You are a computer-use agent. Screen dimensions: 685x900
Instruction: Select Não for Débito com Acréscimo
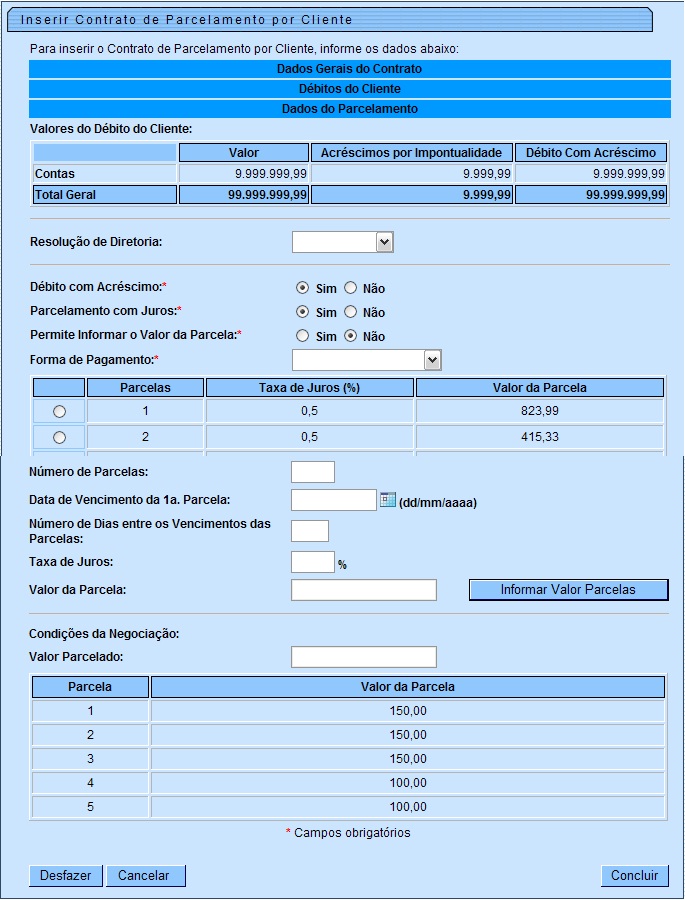coord(350,288)
